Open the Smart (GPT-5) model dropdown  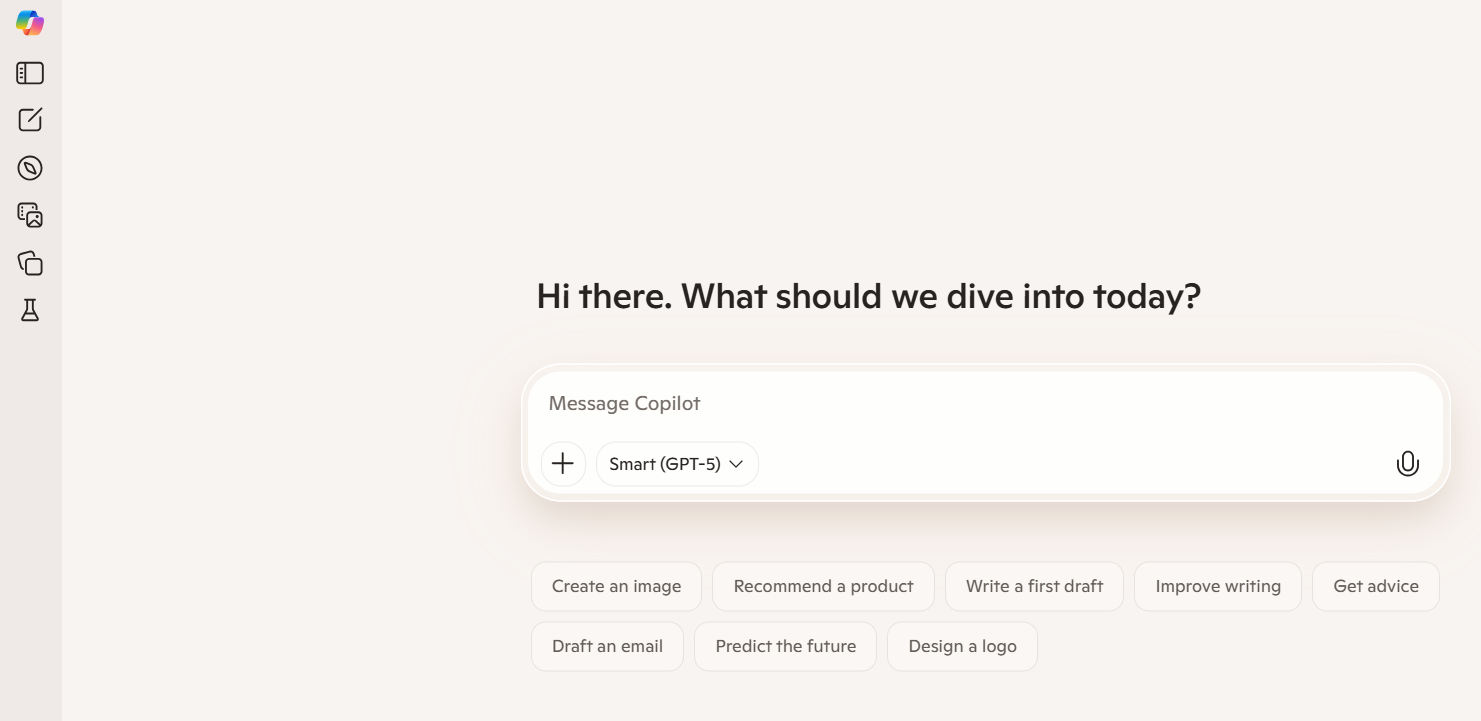pos(665,464)
